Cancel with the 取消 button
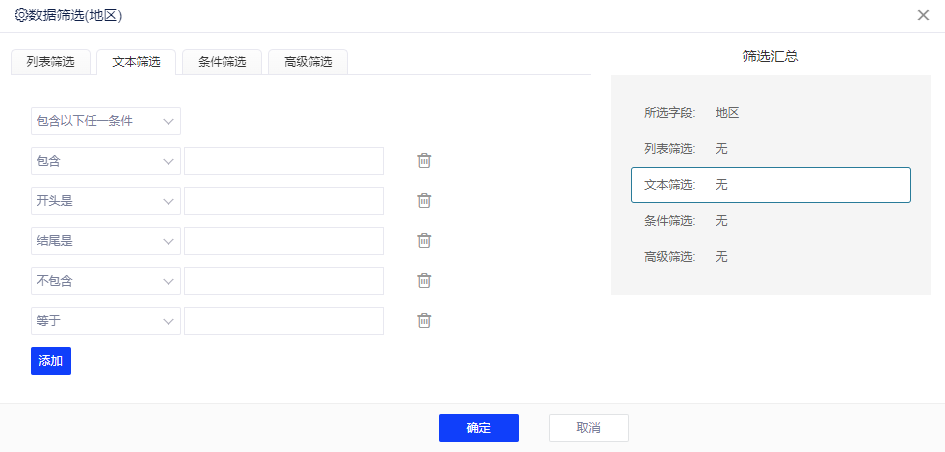Image resolution: width=945 pixels, height=452 pixels. 588,428
